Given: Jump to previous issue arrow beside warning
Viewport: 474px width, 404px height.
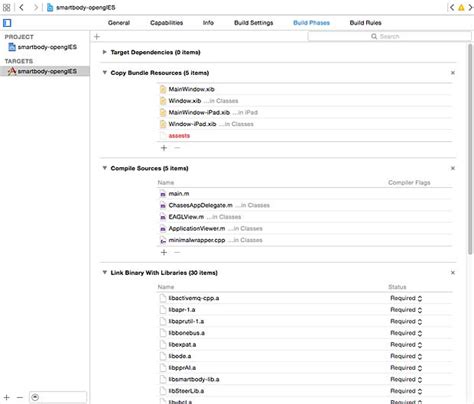Looking at the screenshot, I should coord(452,7).
